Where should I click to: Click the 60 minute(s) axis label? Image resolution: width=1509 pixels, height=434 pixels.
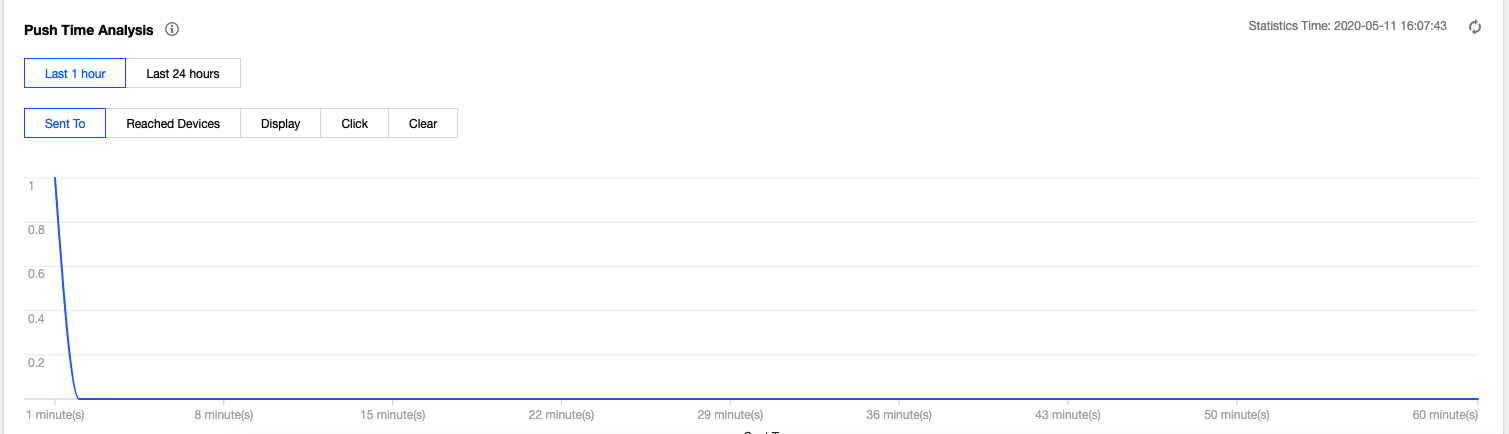click(1443, 413)
